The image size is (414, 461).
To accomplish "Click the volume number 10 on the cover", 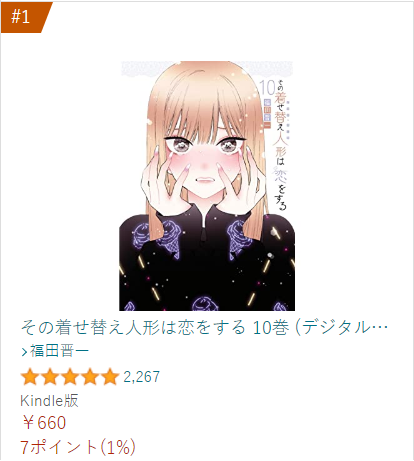I will click(267, 88).
